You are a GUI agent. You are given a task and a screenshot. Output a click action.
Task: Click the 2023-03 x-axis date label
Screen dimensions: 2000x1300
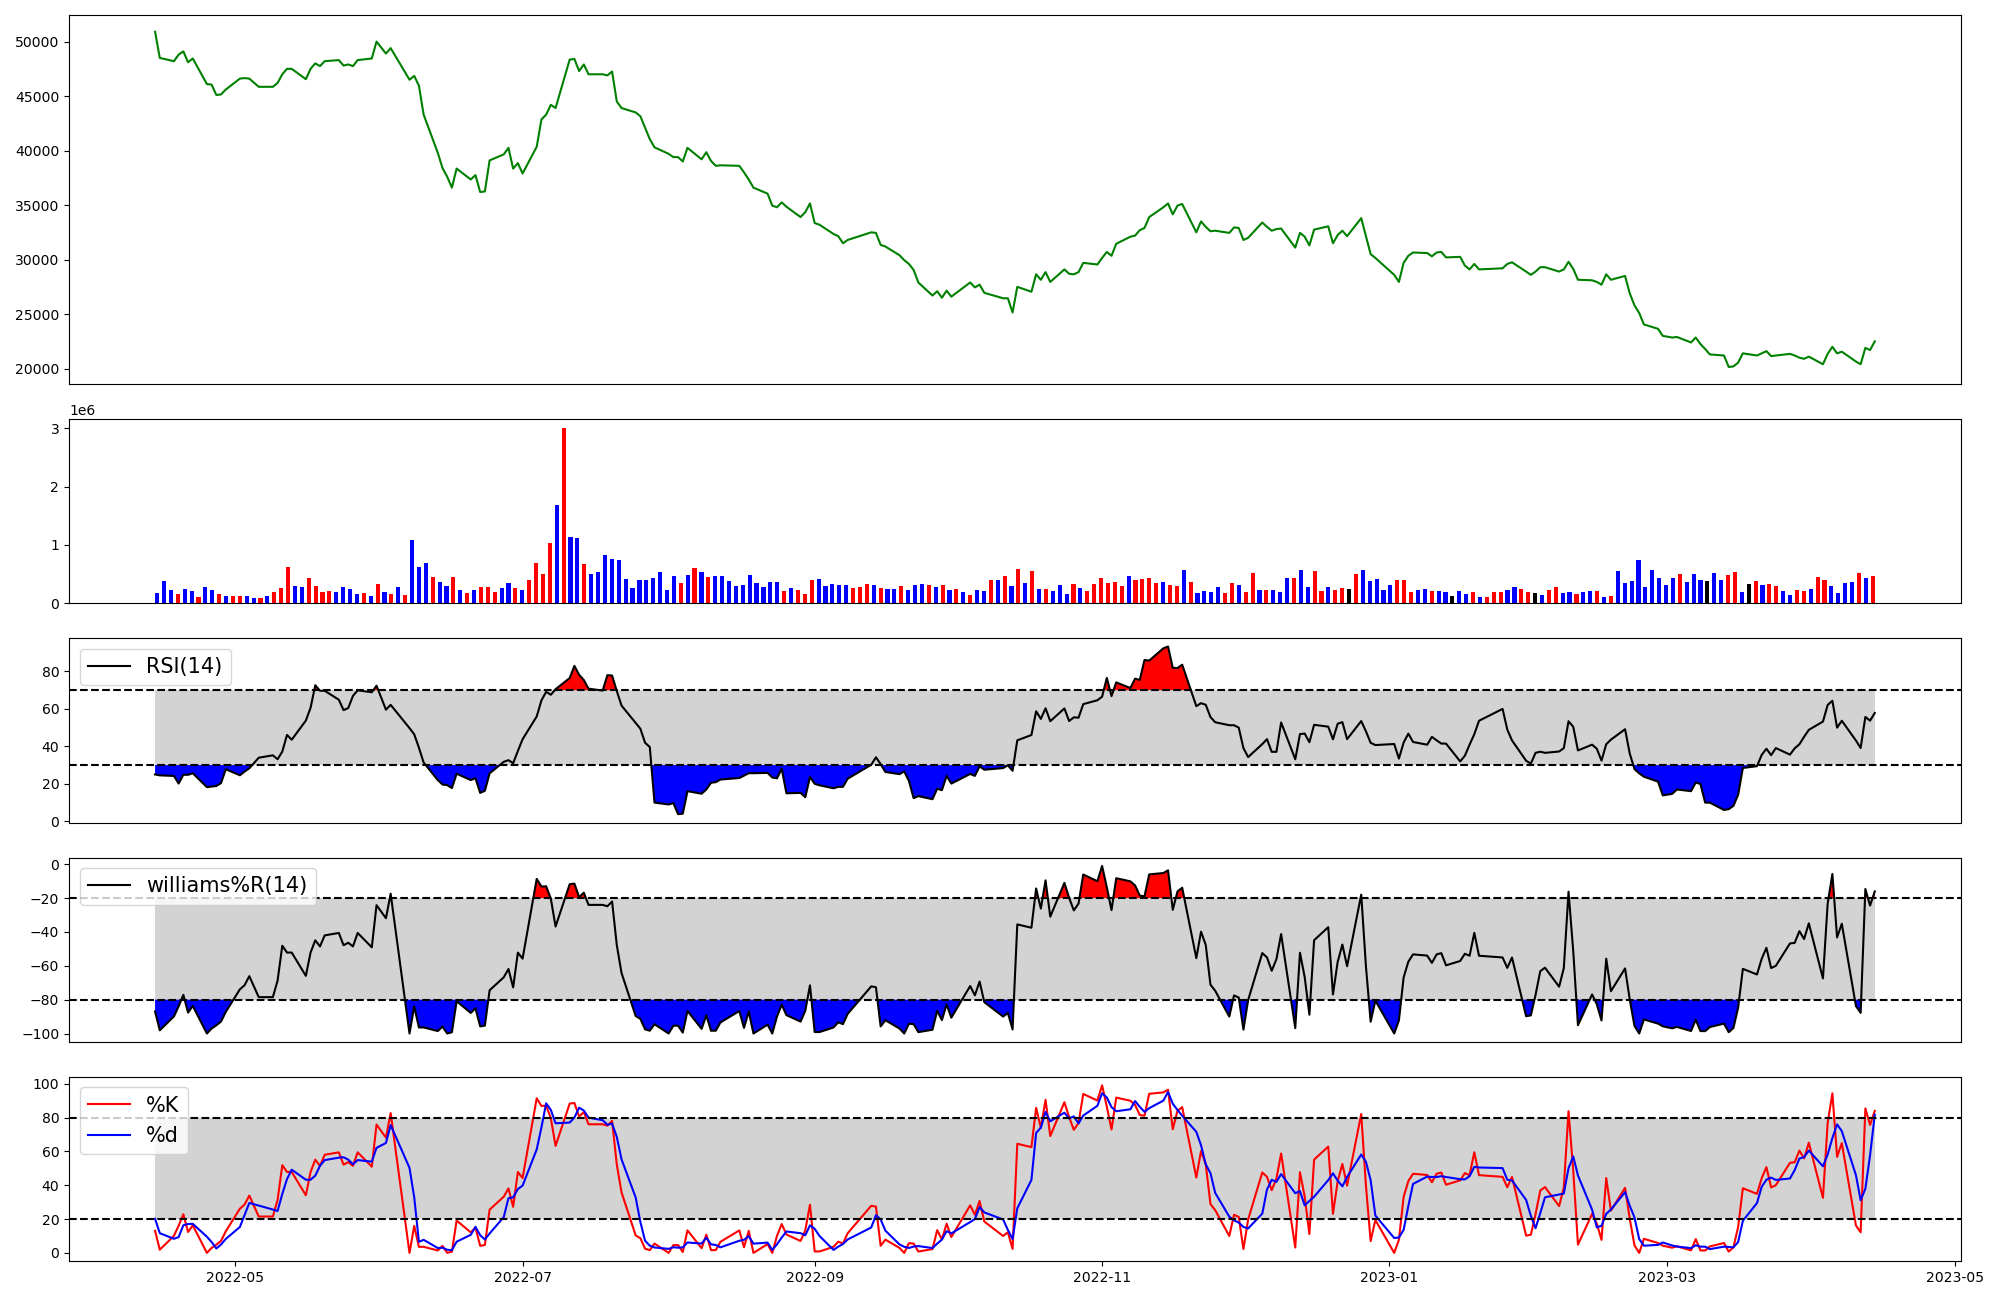coord(1668,1277)
